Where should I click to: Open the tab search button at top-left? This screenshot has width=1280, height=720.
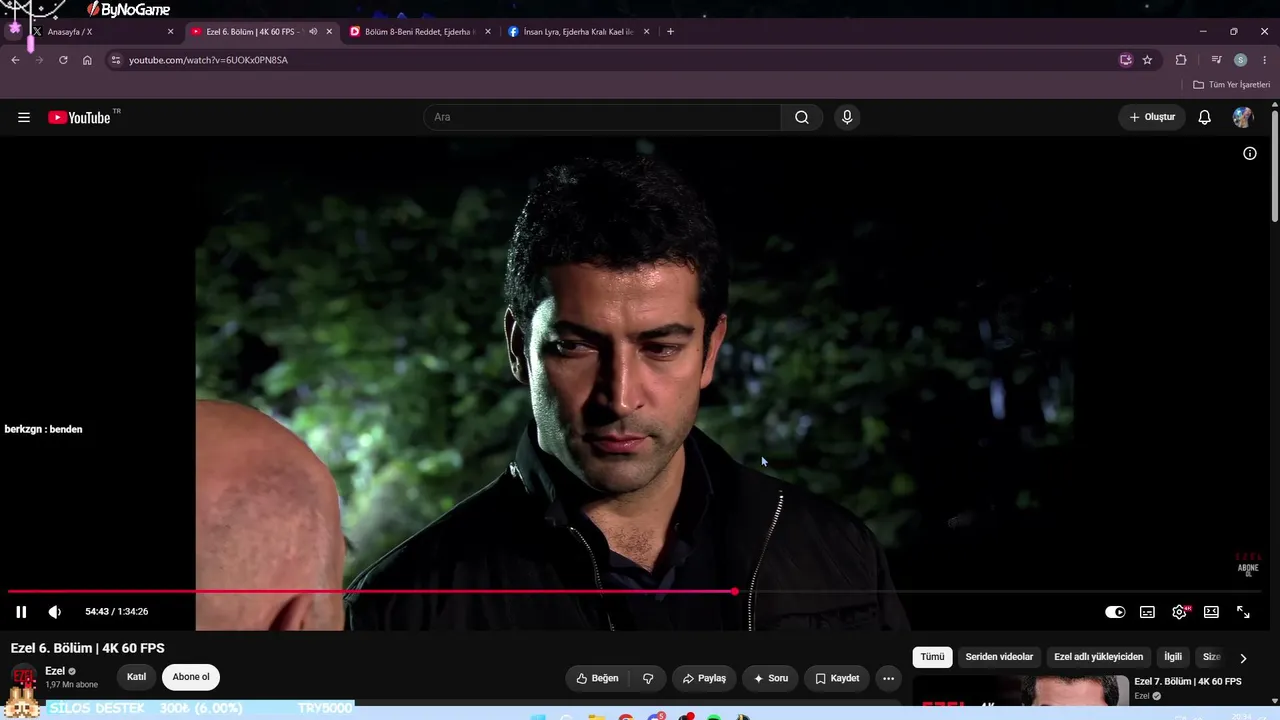click(x=15, y=29)
